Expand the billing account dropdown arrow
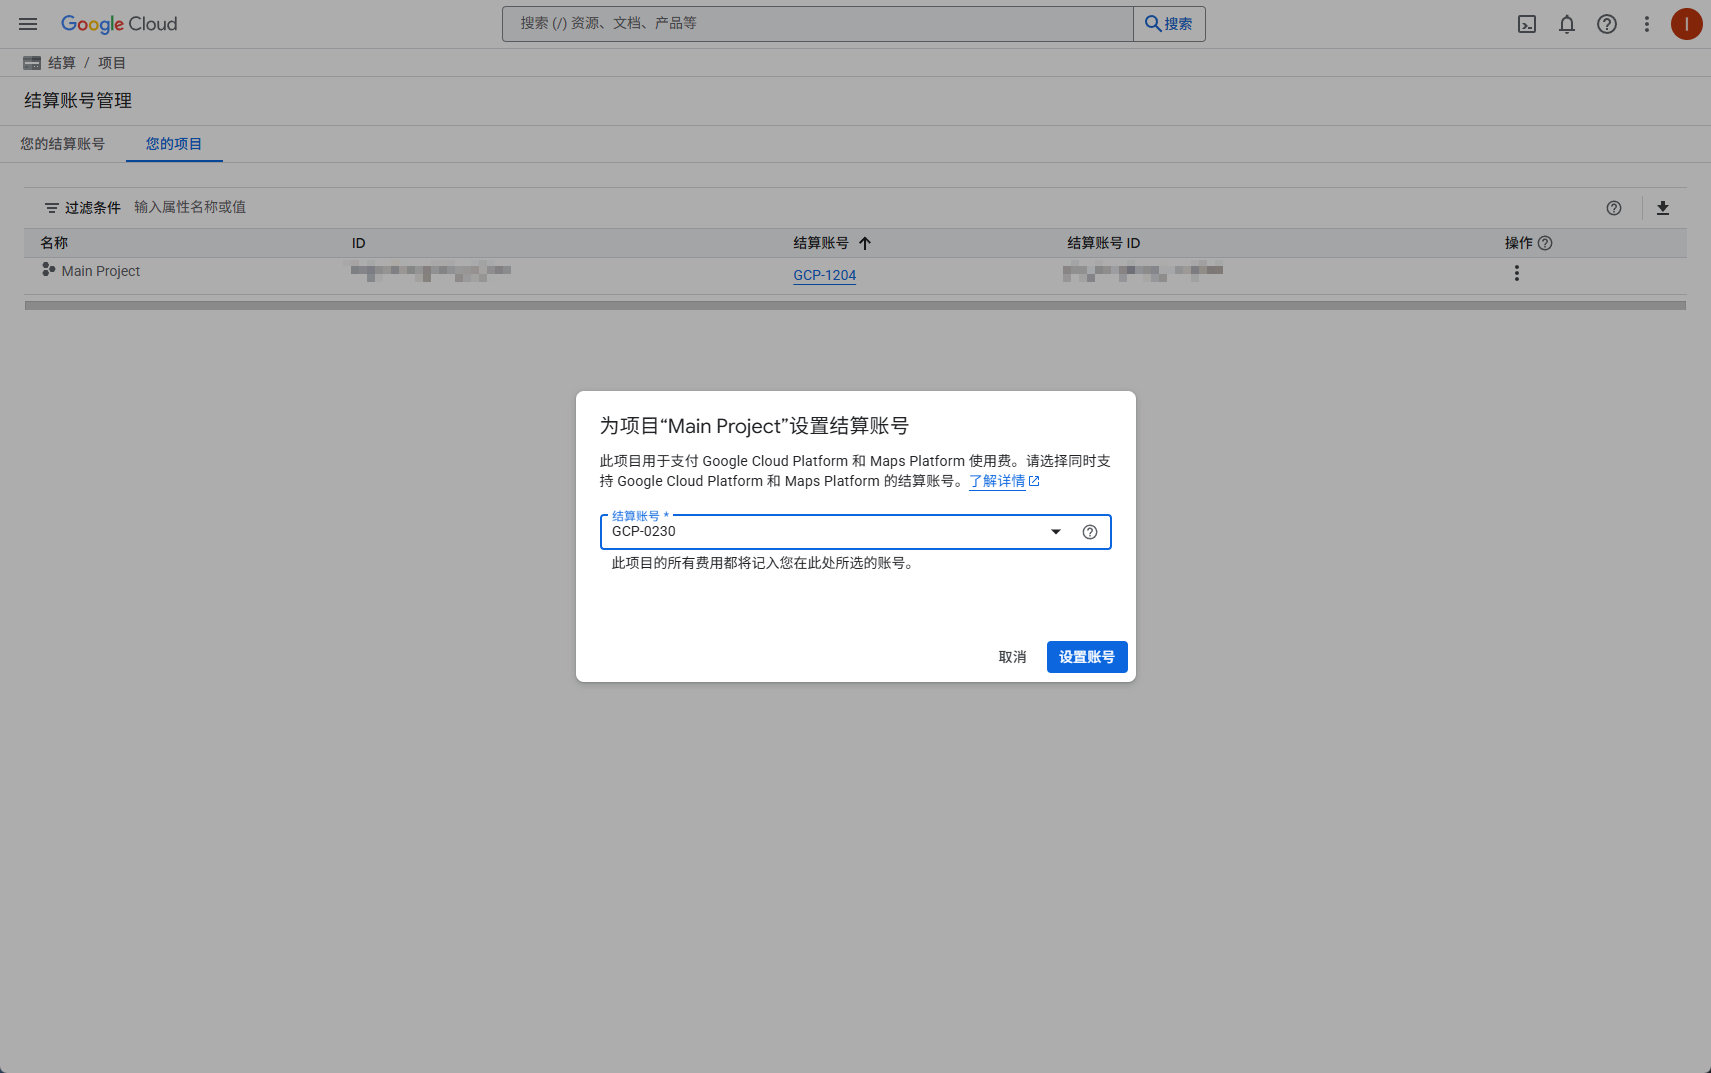Image resolution: width=1711 pixels, height=1073 pixels. click(x=1055, y=532)
